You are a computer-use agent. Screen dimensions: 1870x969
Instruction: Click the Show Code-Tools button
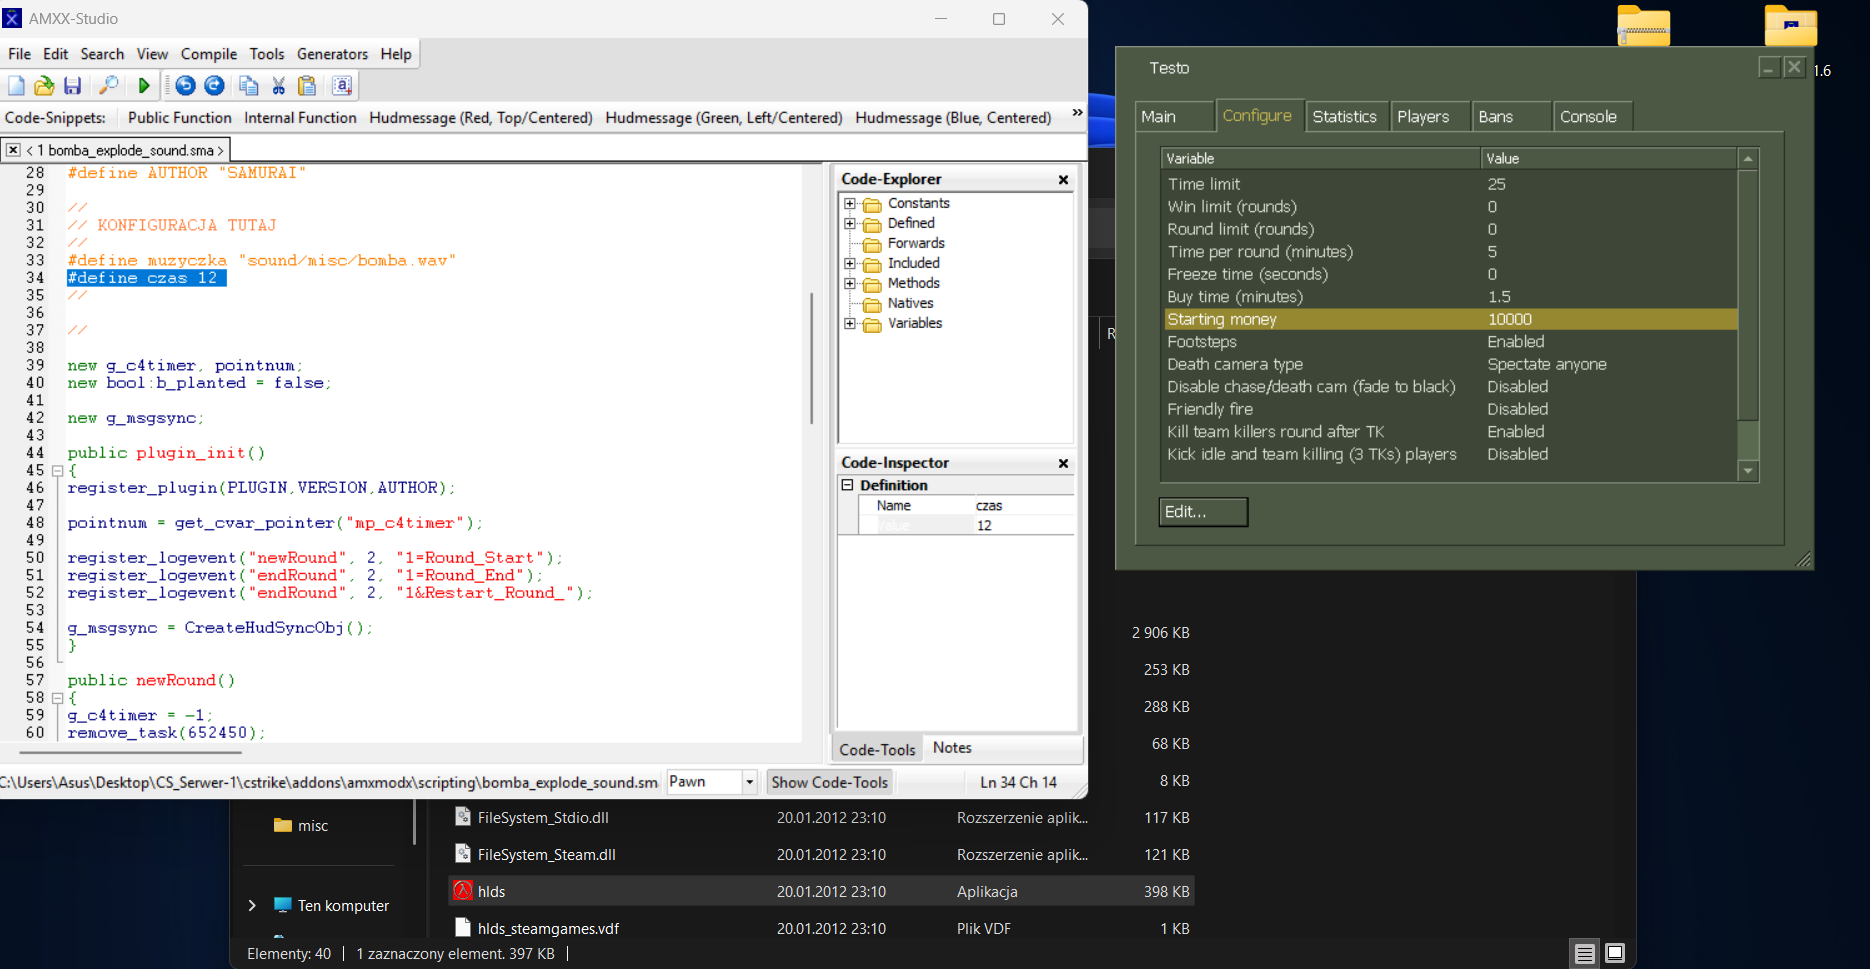coord(829,782)
